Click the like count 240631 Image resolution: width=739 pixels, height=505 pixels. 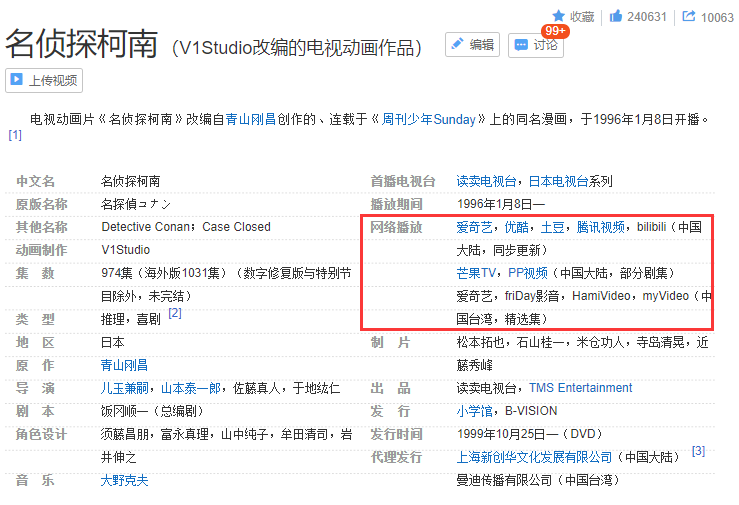(647, 17)
